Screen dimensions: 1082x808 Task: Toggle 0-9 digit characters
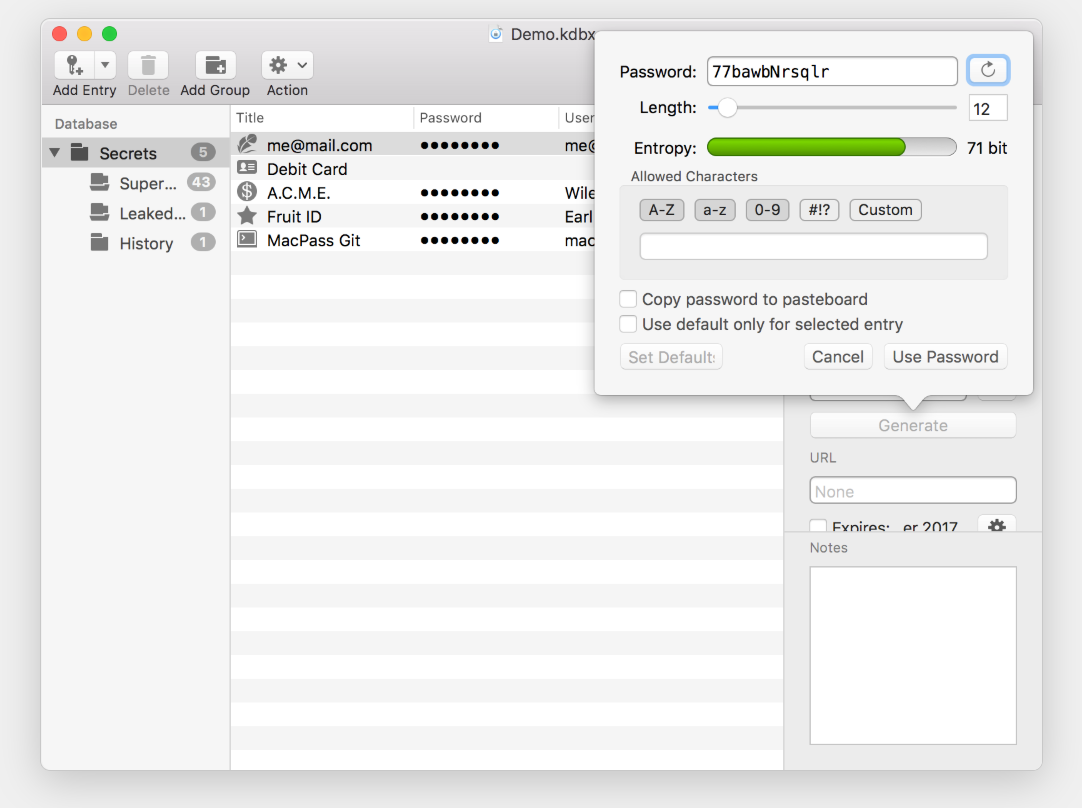pos(767,210)
